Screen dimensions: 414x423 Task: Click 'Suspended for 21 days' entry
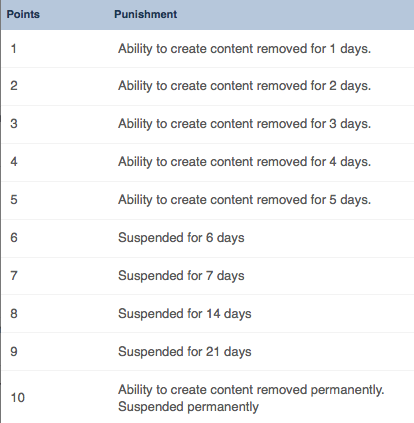coord(185,352)
